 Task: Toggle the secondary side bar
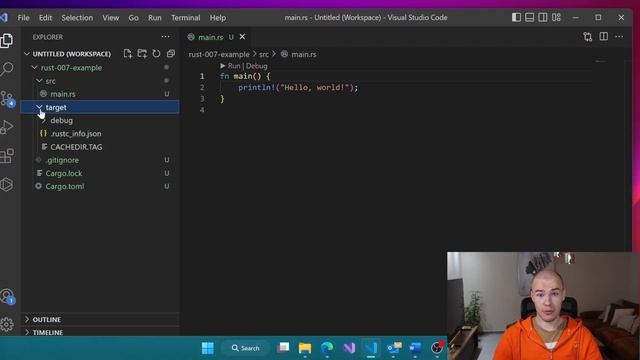543,18
